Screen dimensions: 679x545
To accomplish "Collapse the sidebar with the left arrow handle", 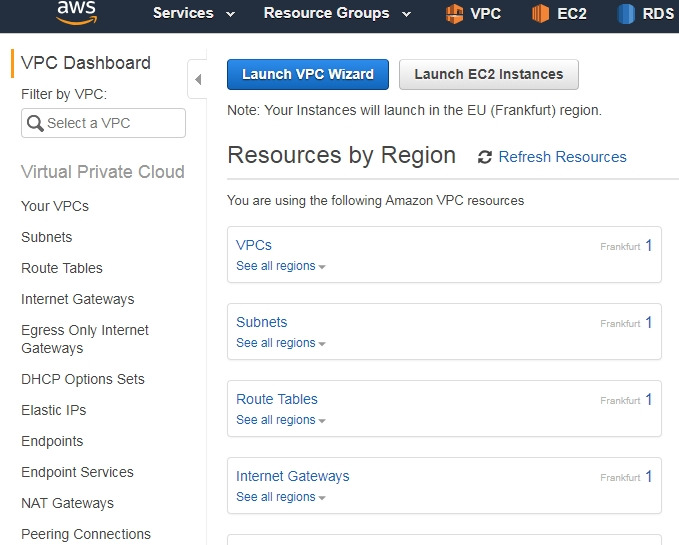I will pyautogui.click(x=198, y=79).
